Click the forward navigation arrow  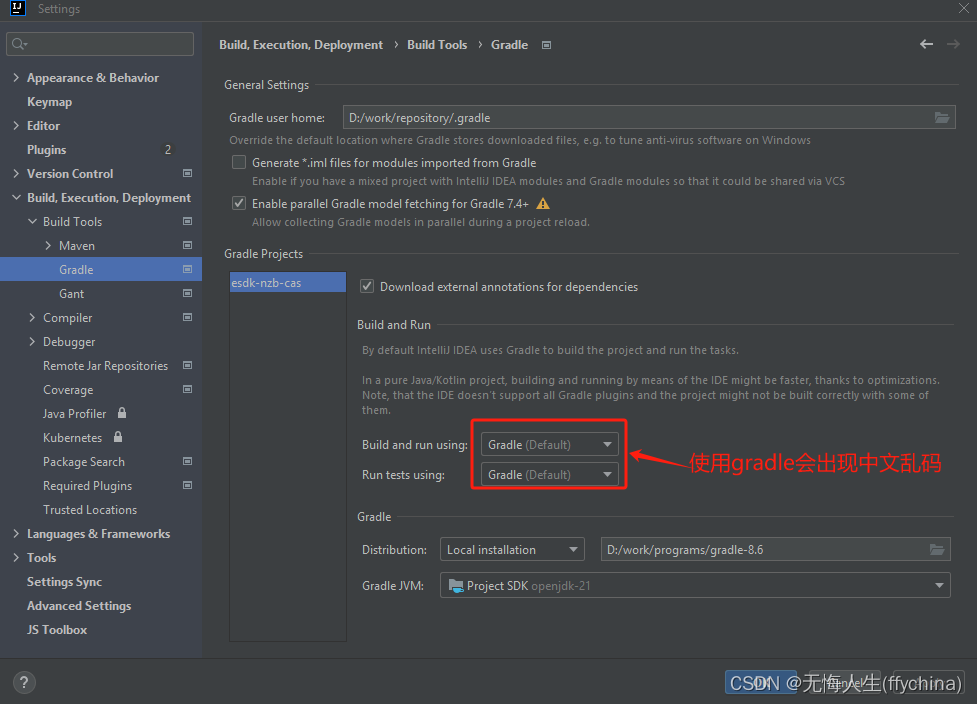pos(953,44)
